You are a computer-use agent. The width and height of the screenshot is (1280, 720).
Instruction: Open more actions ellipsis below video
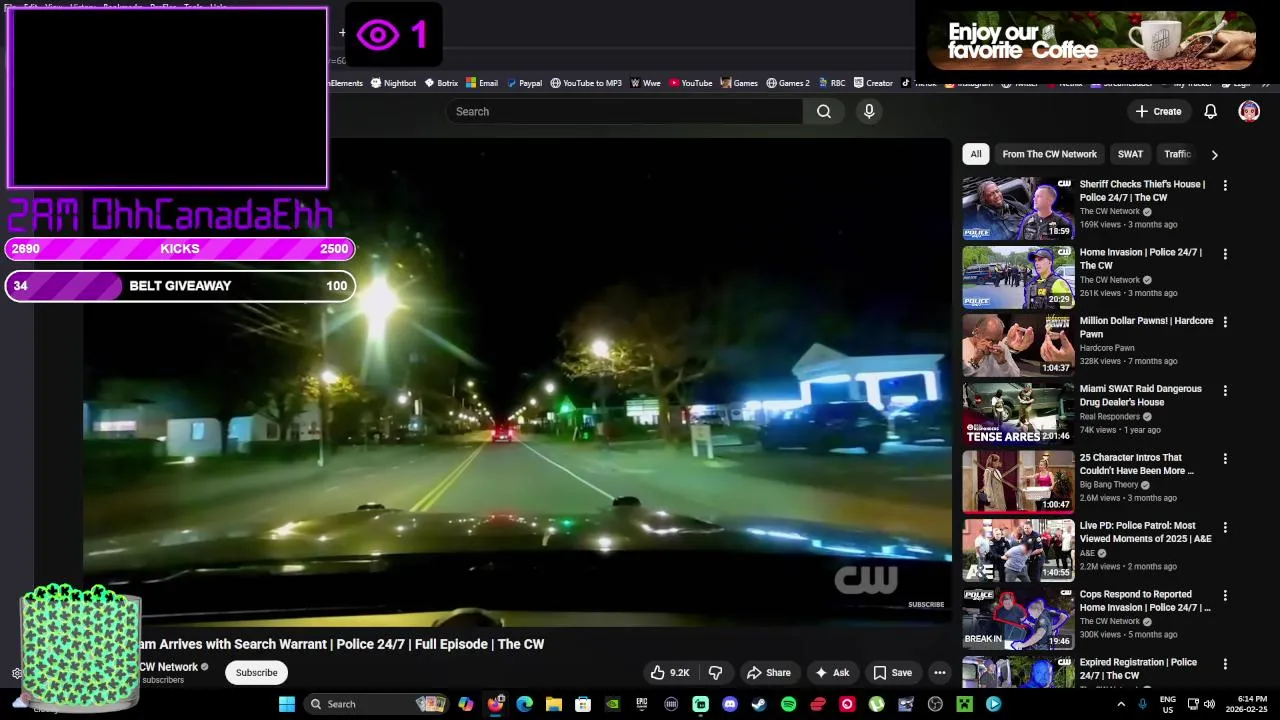[x=939, y=673]
